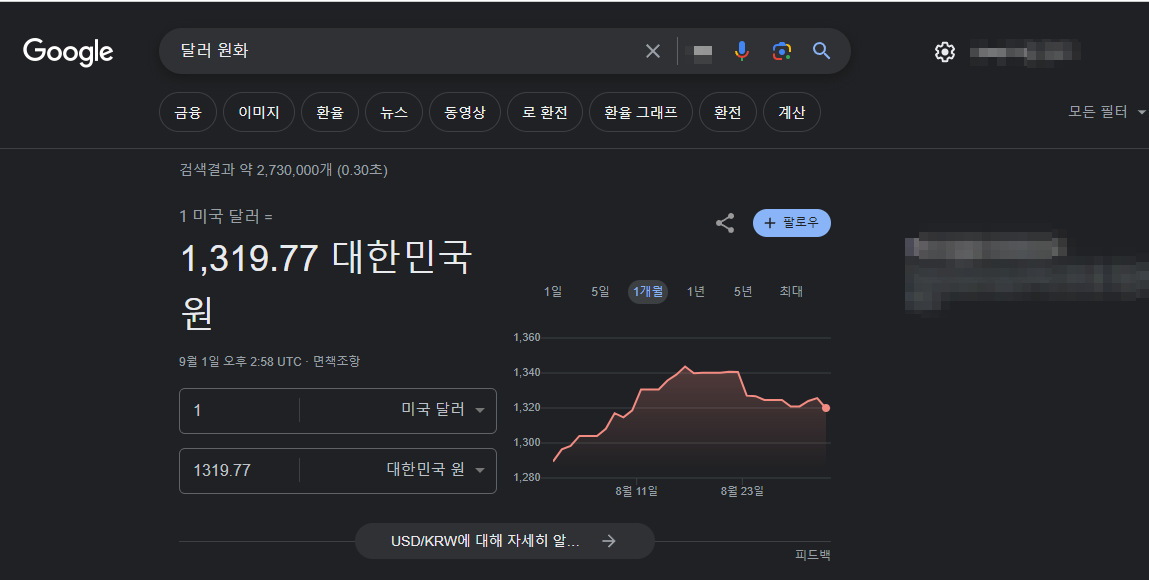
Task: Click the 팔로우 follow button
Action: click(x=791, y=223)
